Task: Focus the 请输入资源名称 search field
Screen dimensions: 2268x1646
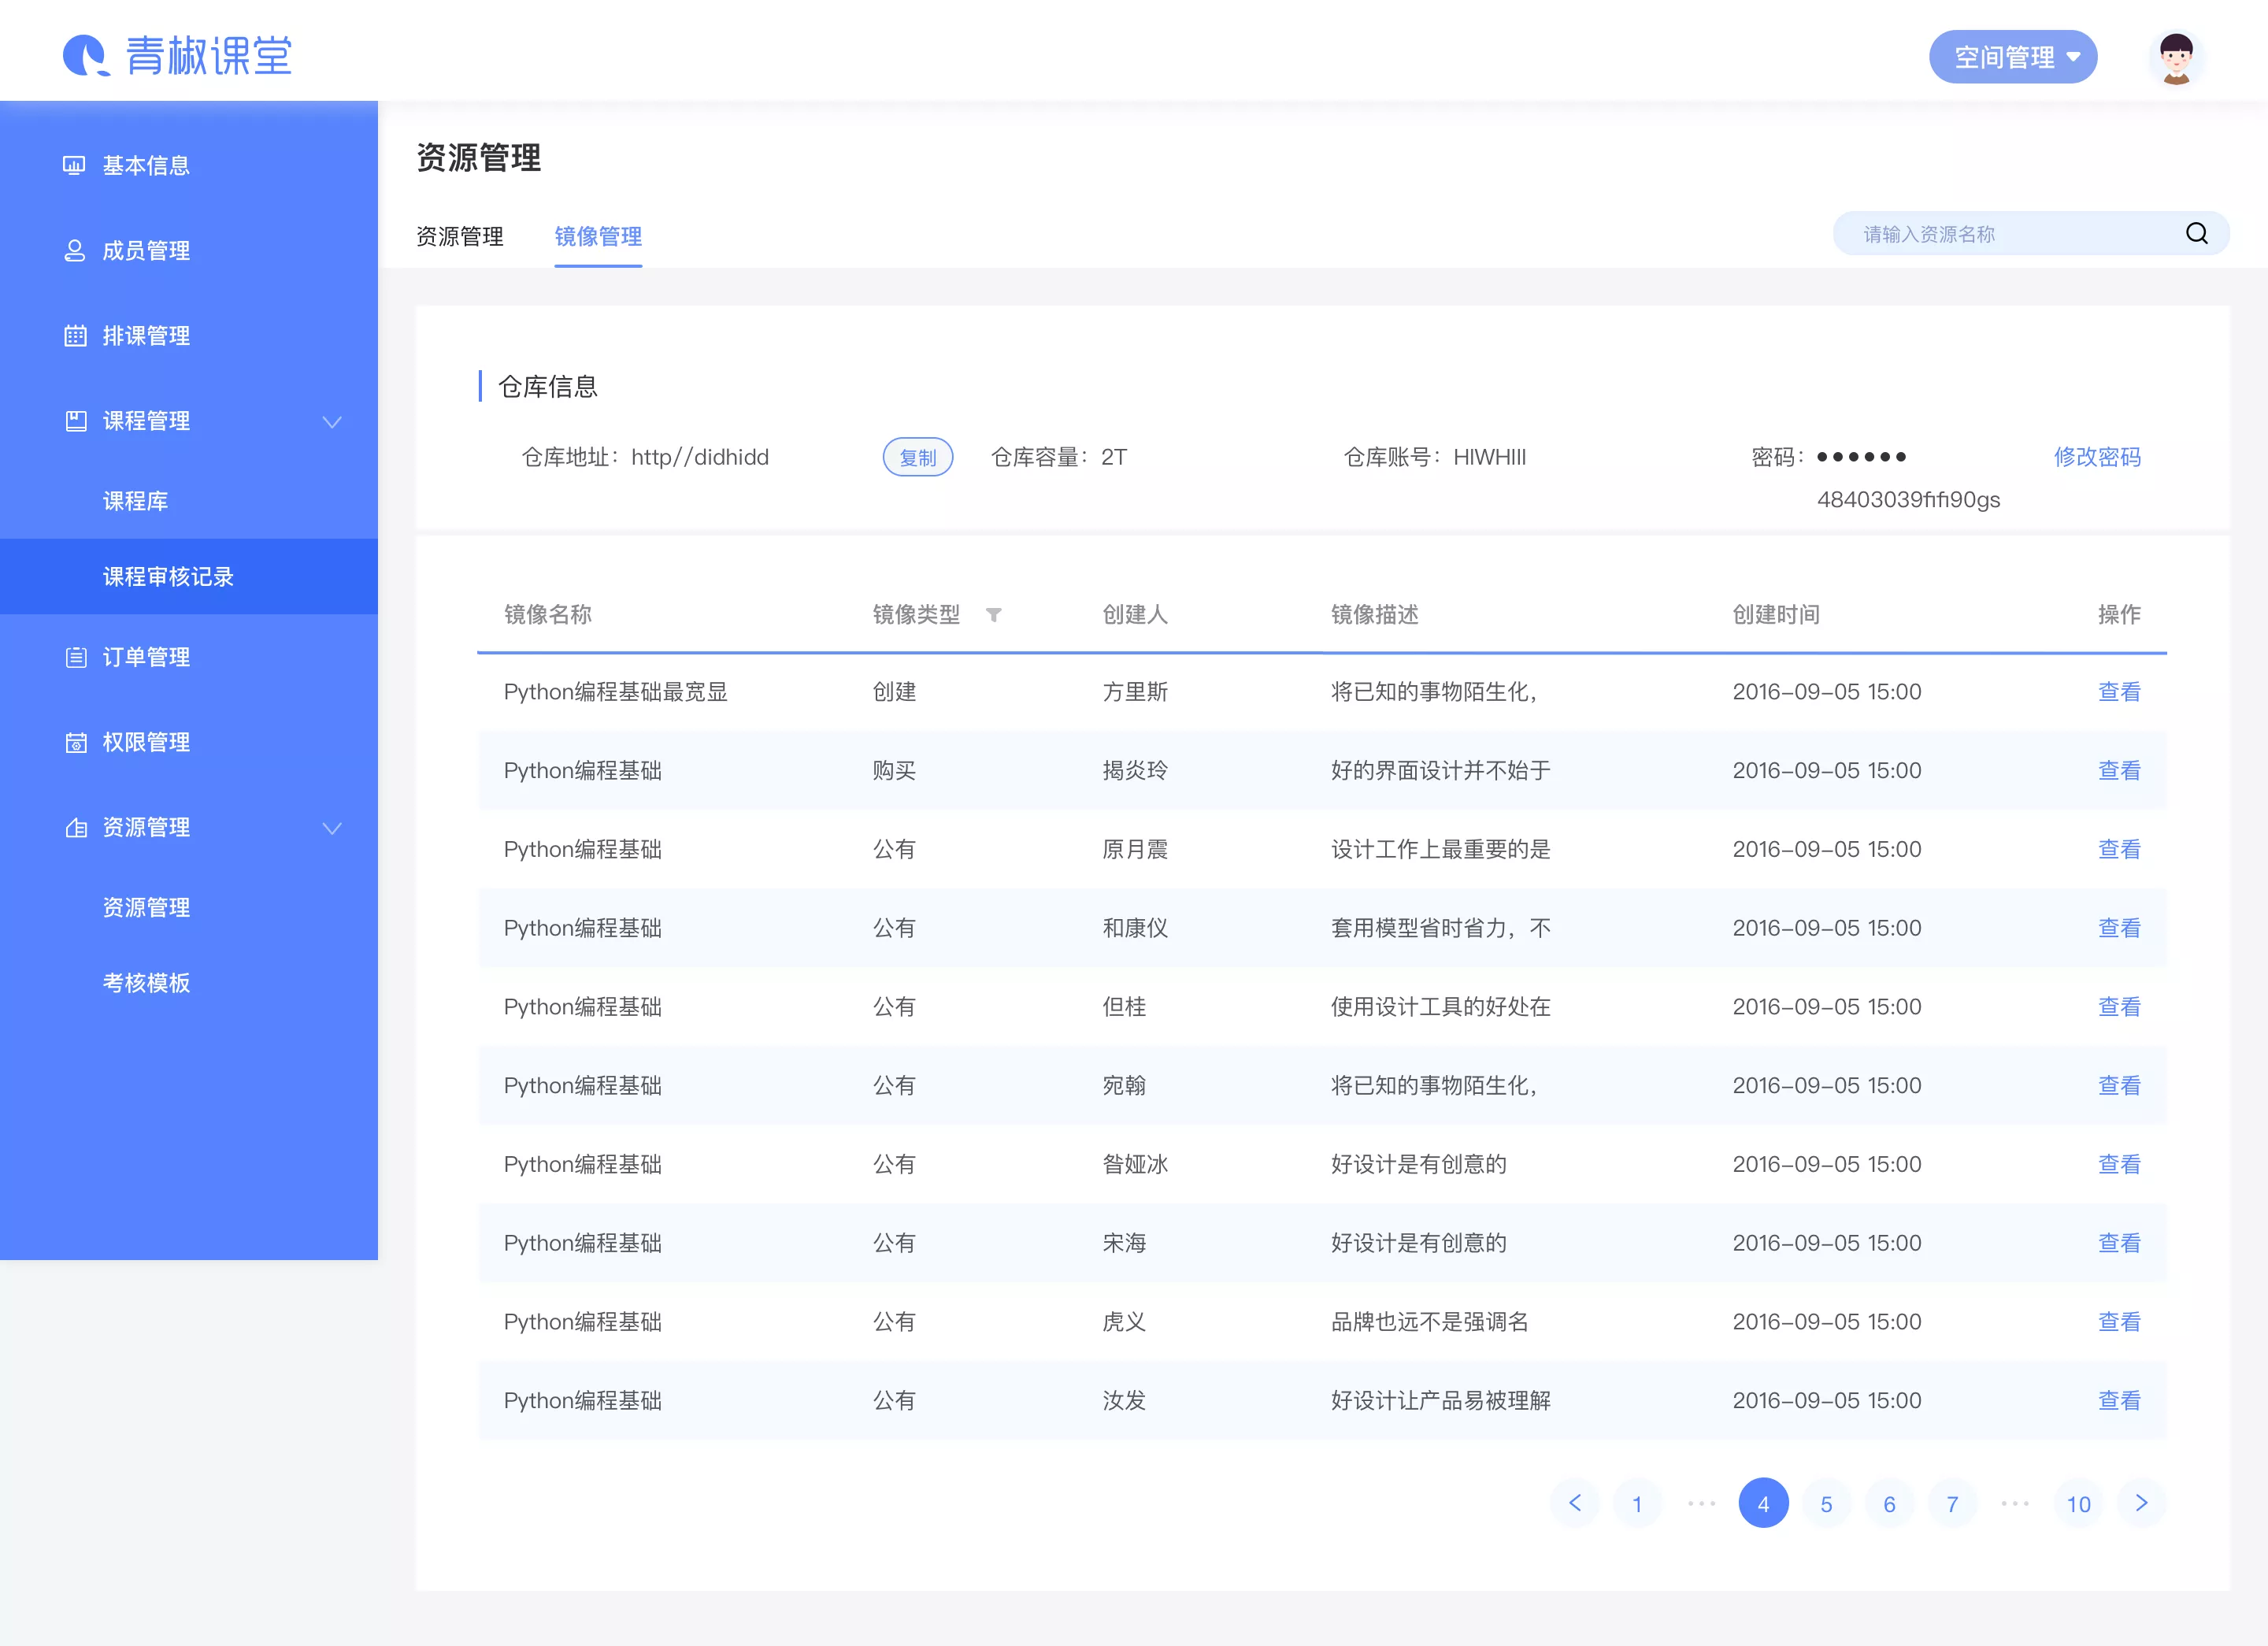Action: coord(2031,233)
